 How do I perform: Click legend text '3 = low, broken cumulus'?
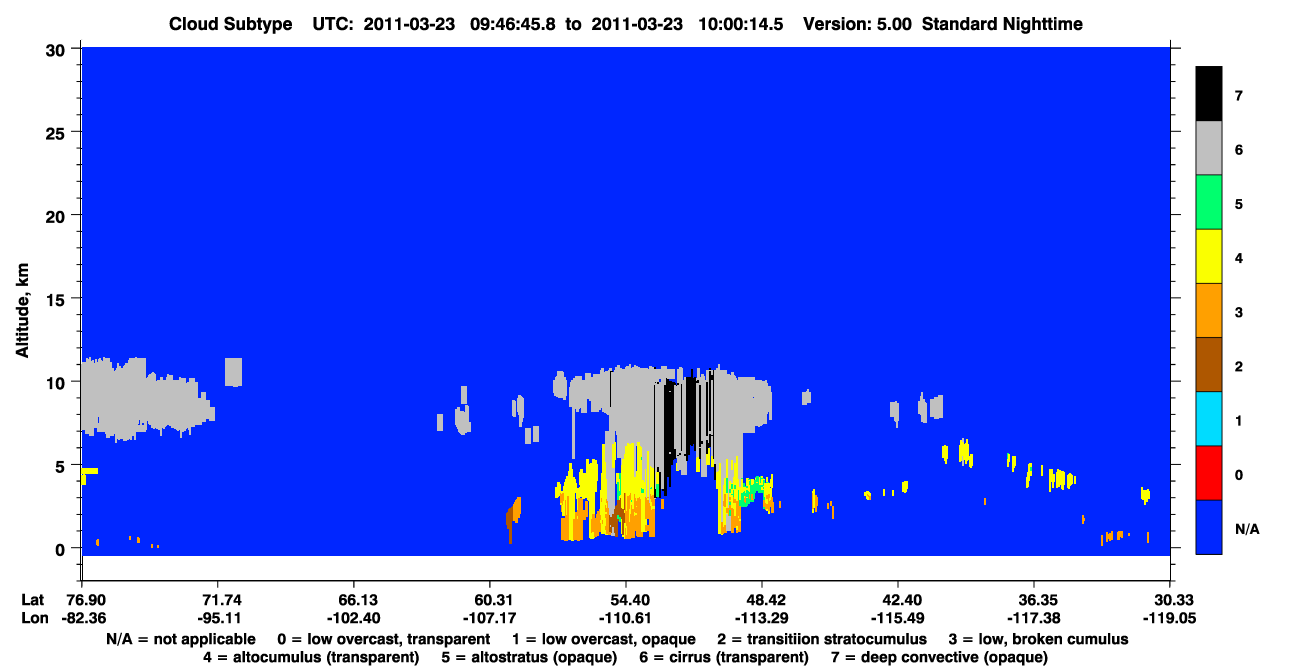tap(1038, 639)
